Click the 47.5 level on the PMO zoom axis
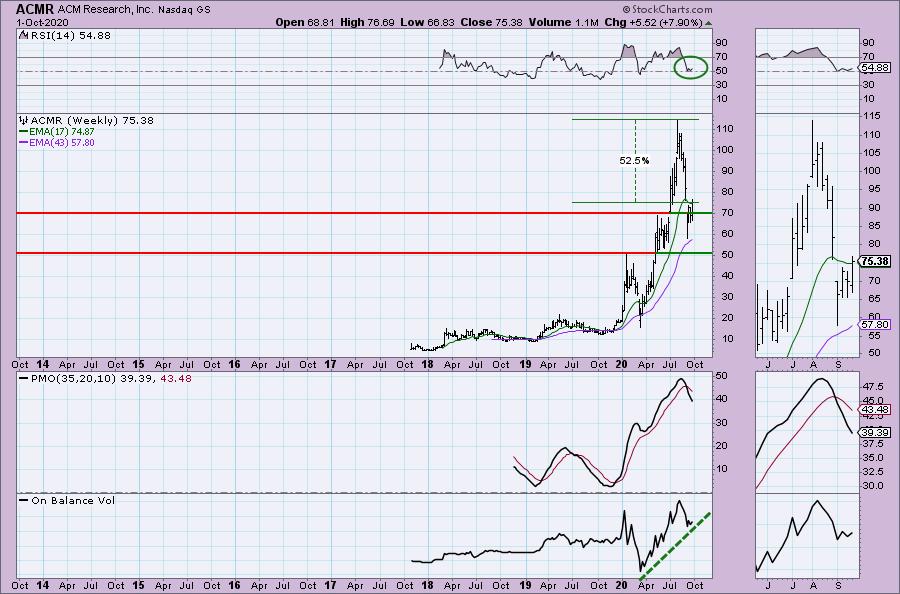 coord(871,386)
